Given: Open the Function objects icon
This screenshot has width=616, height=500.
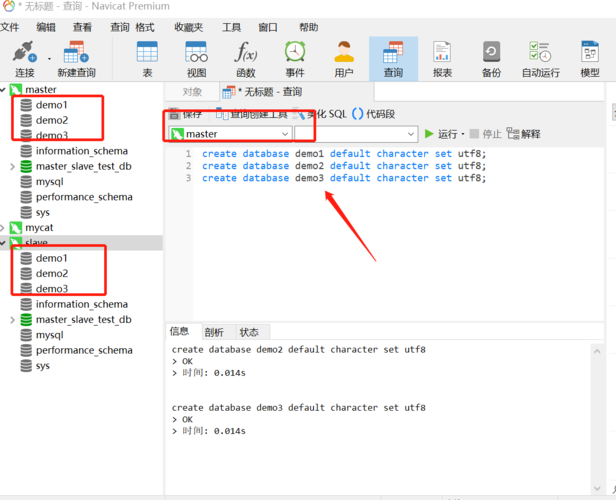Looking at the screenshot, I should click(x=246, y=59).
